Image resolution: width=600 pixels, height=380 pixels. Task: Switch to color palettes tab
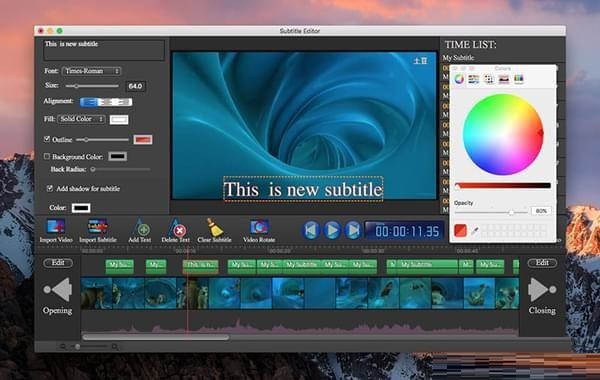pyautogui.click(x=489, y=79)
